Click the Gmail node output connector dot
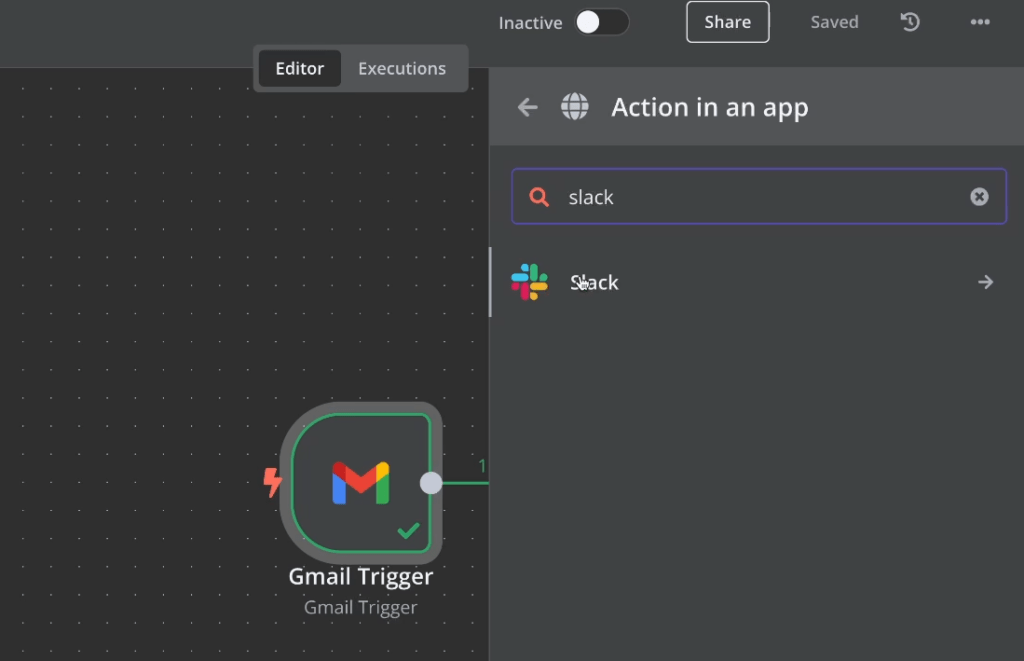1024x661 pixels. pos(431,483)
